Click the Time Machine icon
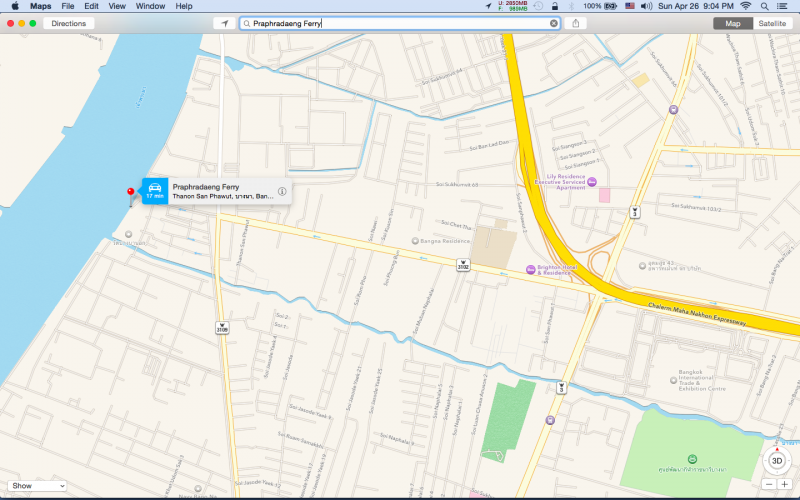Screen dimensions: 800x500 click(x=538, y=6)
